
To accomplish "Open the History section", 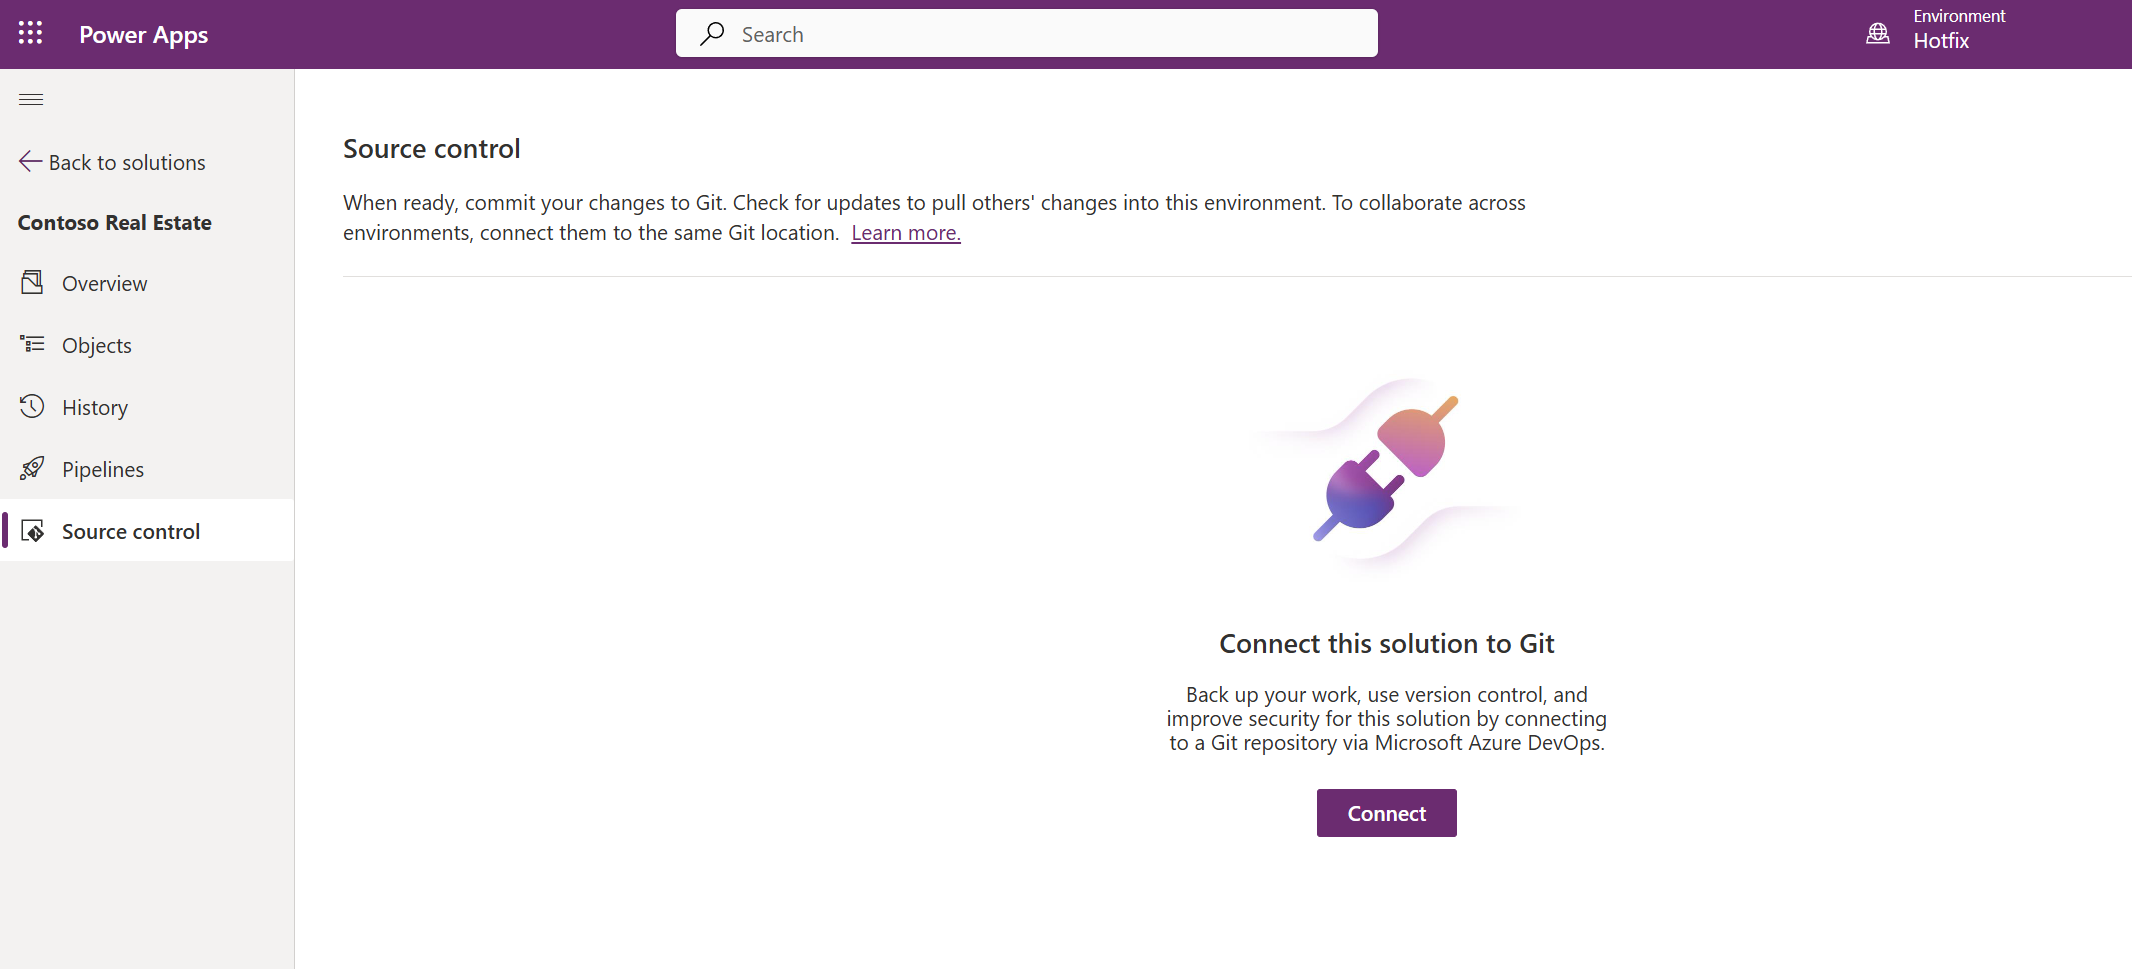I will (x=147, y=407).
